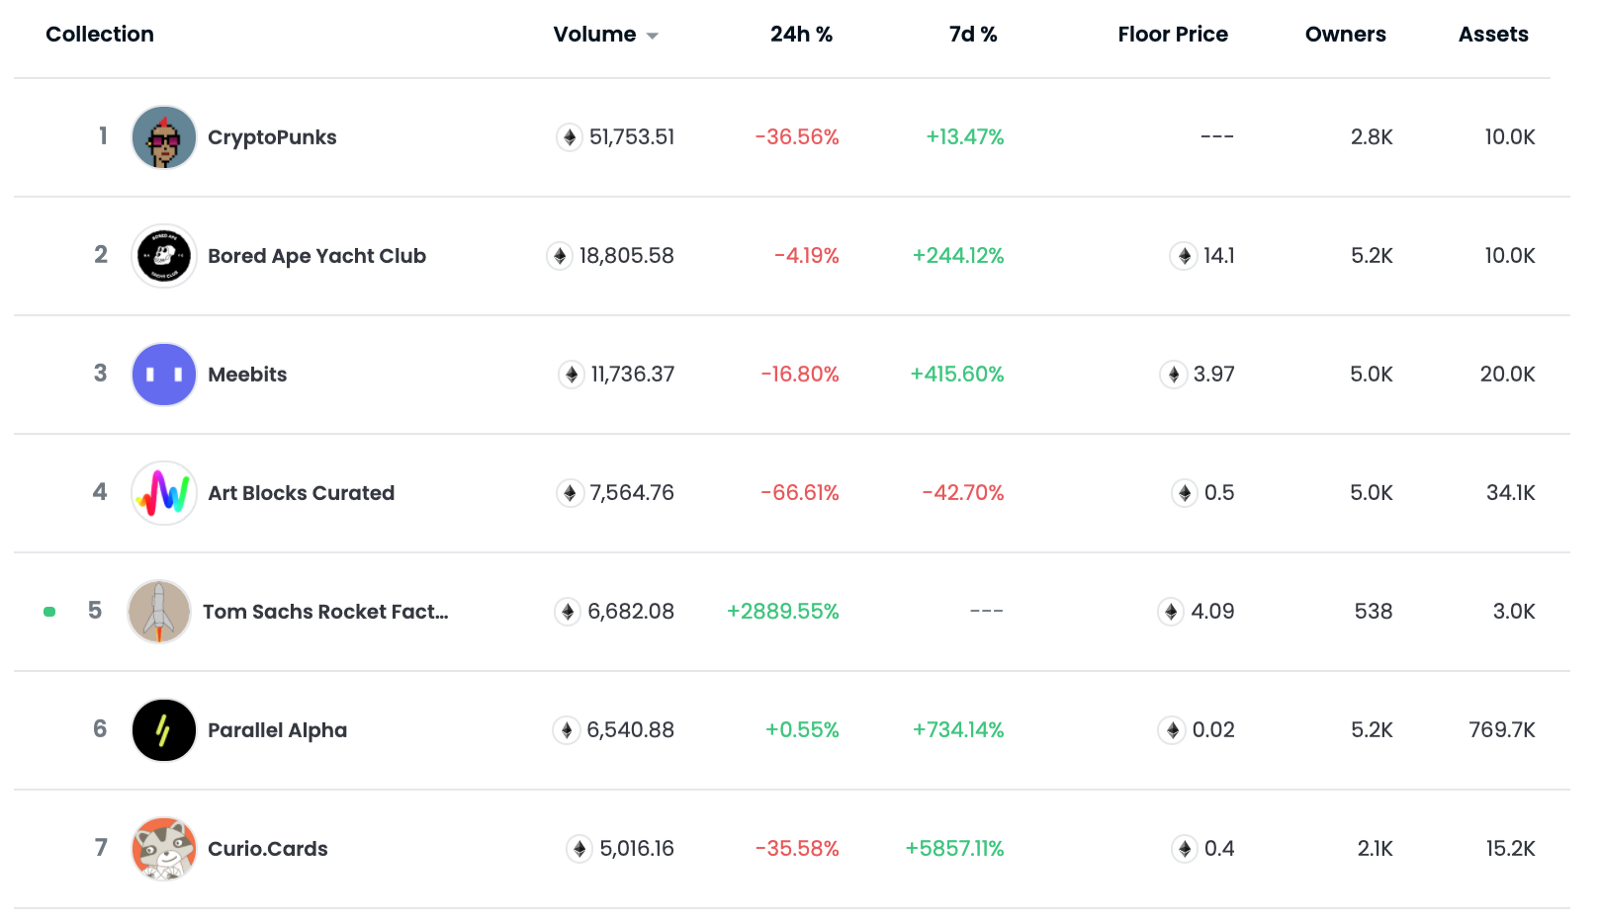Click the Art Blocks Curated waveform icon
This screenshot has height=921, width=1600.
click(x=163, y=492)
